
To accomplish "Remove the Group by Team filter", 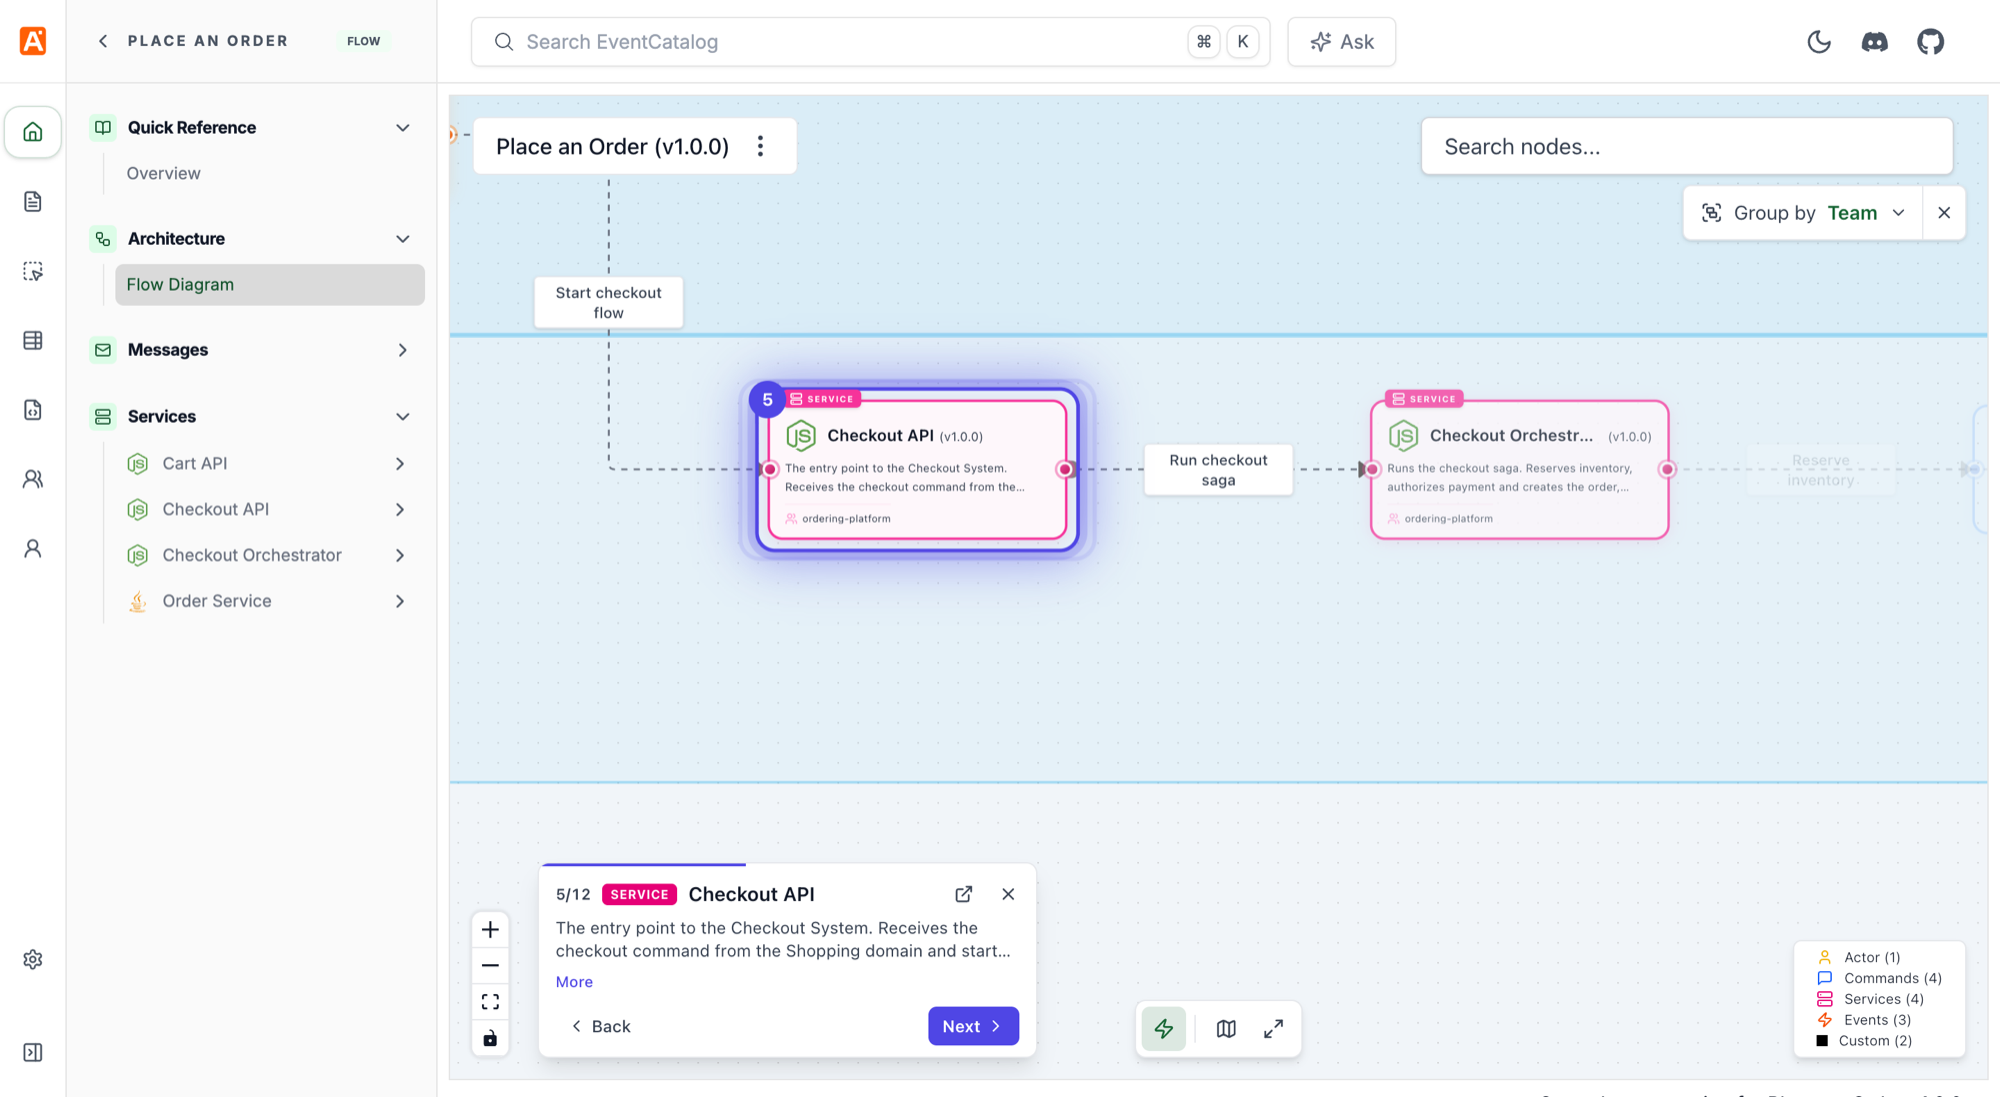I will pyautogui.click(x=1944, y=213).
